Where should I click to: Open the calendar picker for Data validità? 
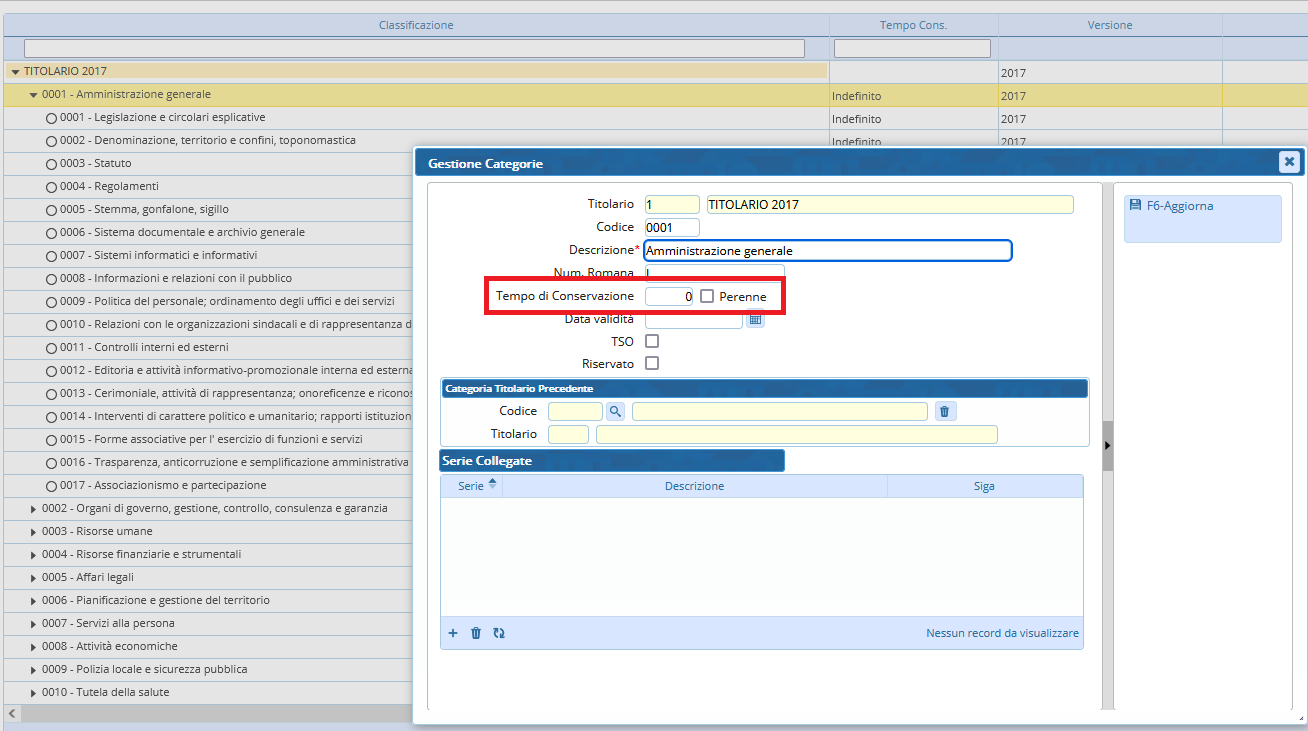click(x=755, y=319)
